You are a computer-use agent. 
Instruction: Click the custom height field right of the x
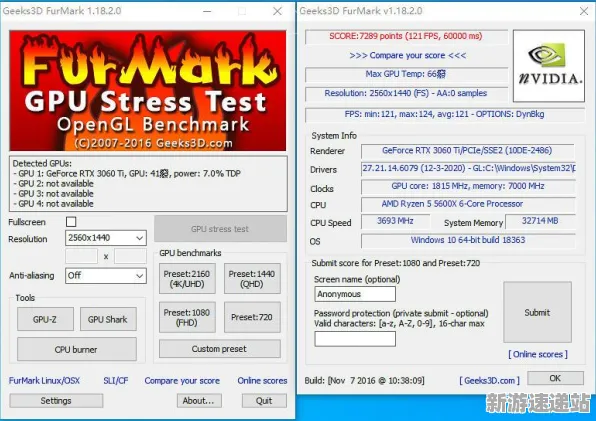pos(130,256)
